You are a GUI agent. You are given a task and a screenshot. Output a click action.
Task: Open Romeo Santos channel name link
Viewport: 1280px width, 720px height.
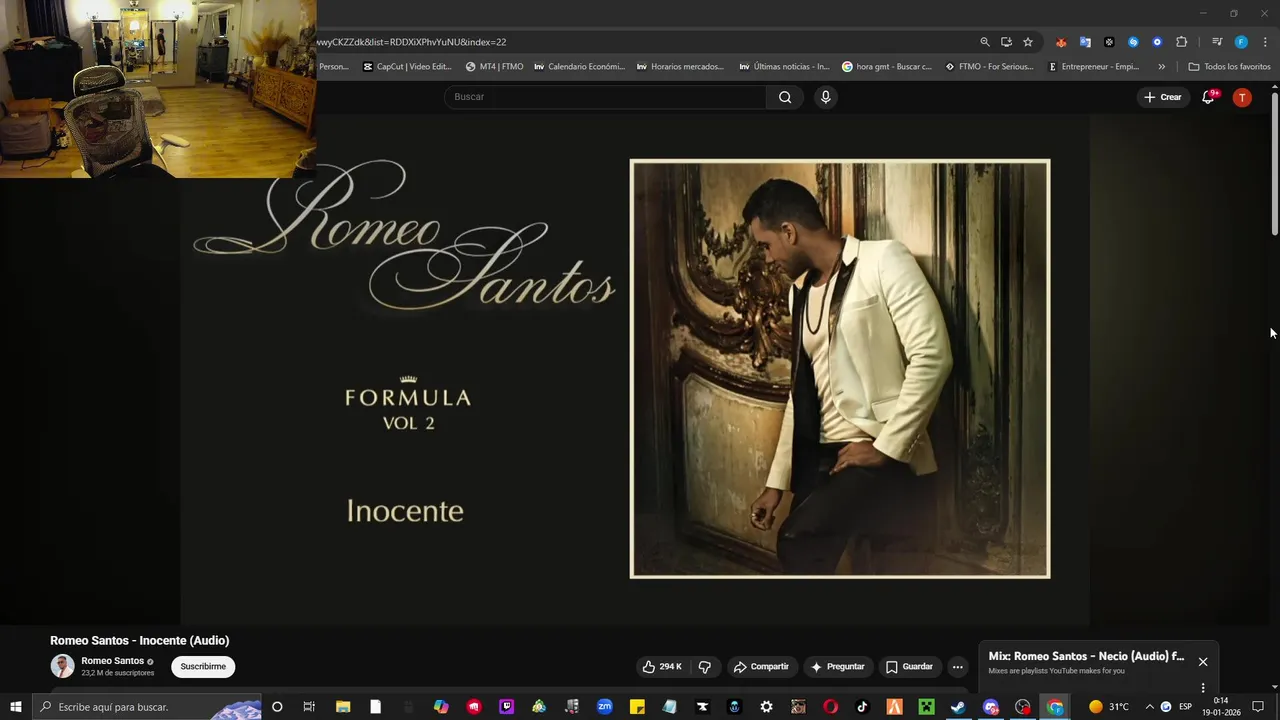112,661
